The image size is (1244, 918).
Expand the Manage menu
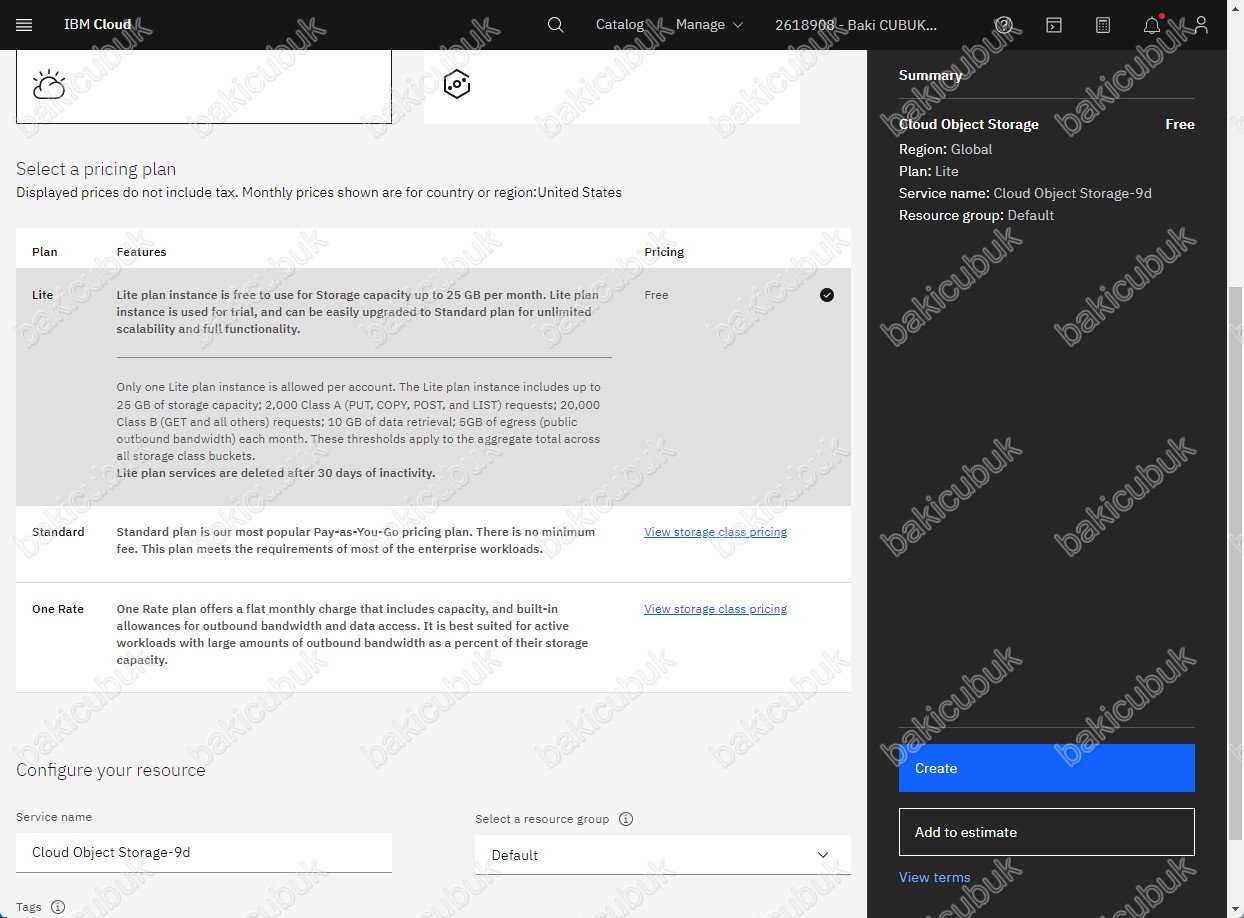[709, 24]
